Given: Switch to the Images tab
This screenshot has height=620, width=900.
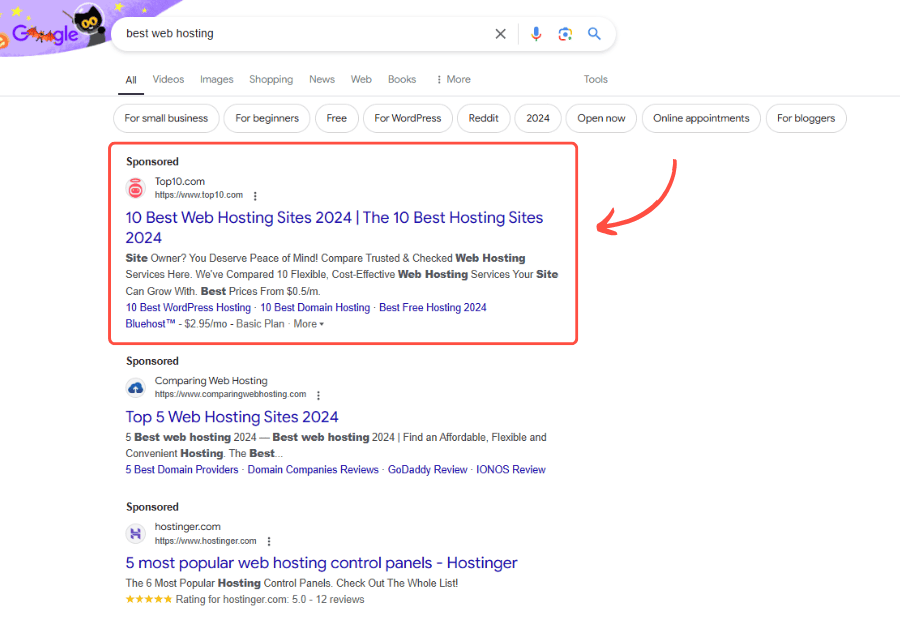Looking at the screenshot, I should pos(216,79).
